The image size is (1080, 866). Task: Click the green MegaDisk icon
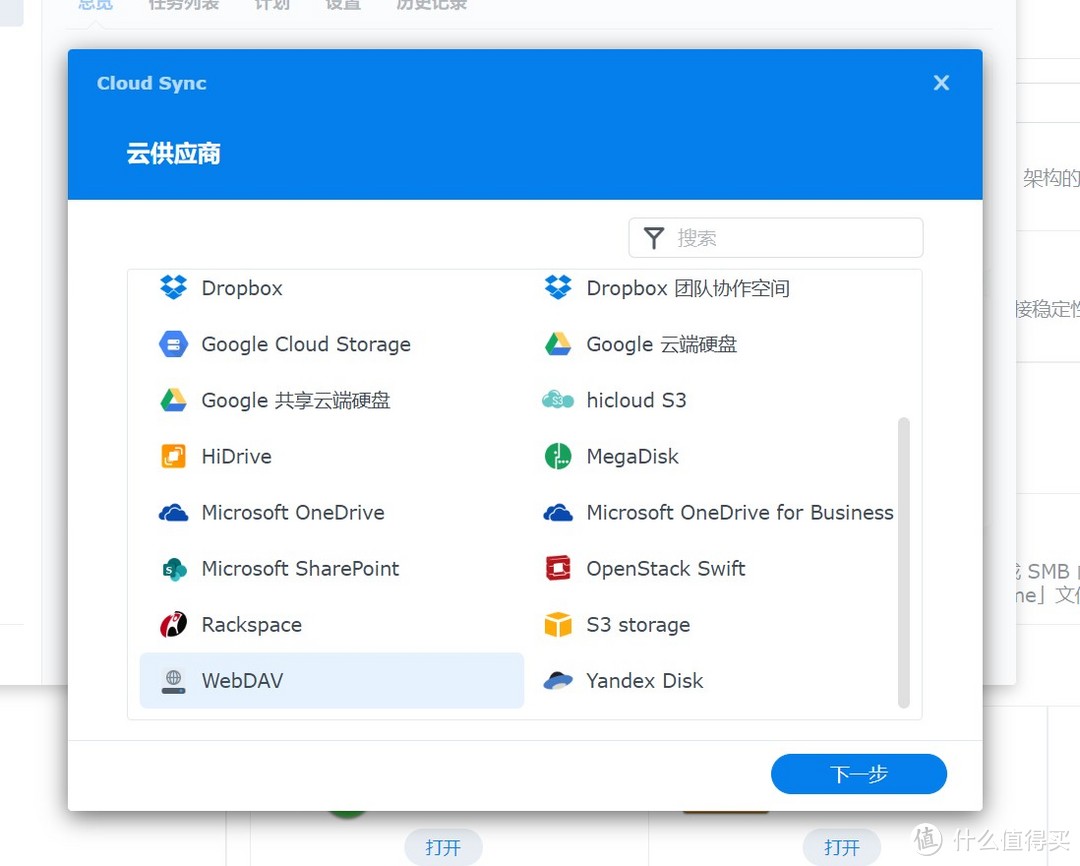point(558,456)
